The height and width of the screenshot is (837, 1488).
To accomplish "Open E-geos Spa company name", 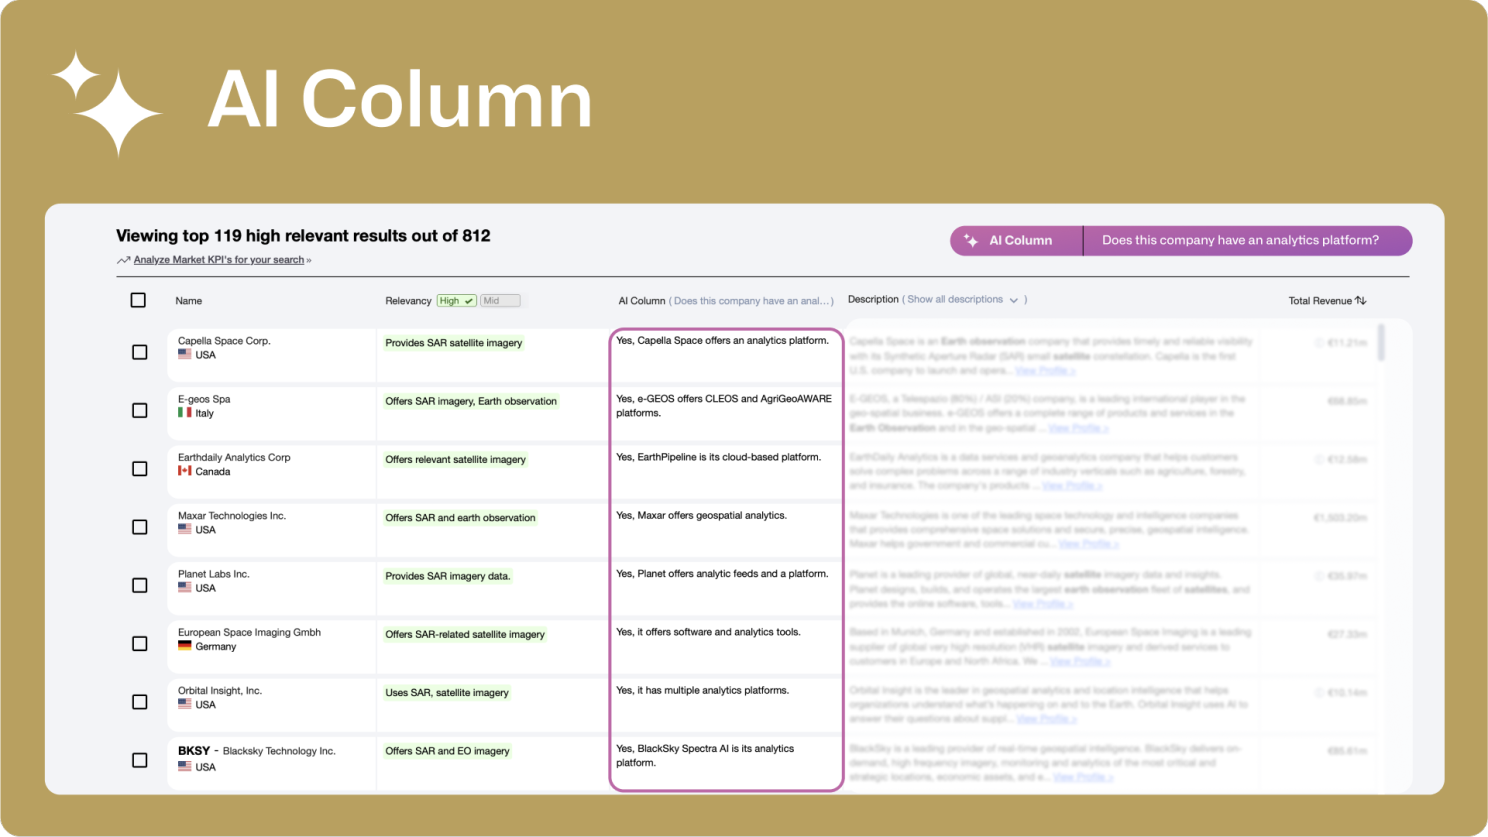I will point(204,399).
